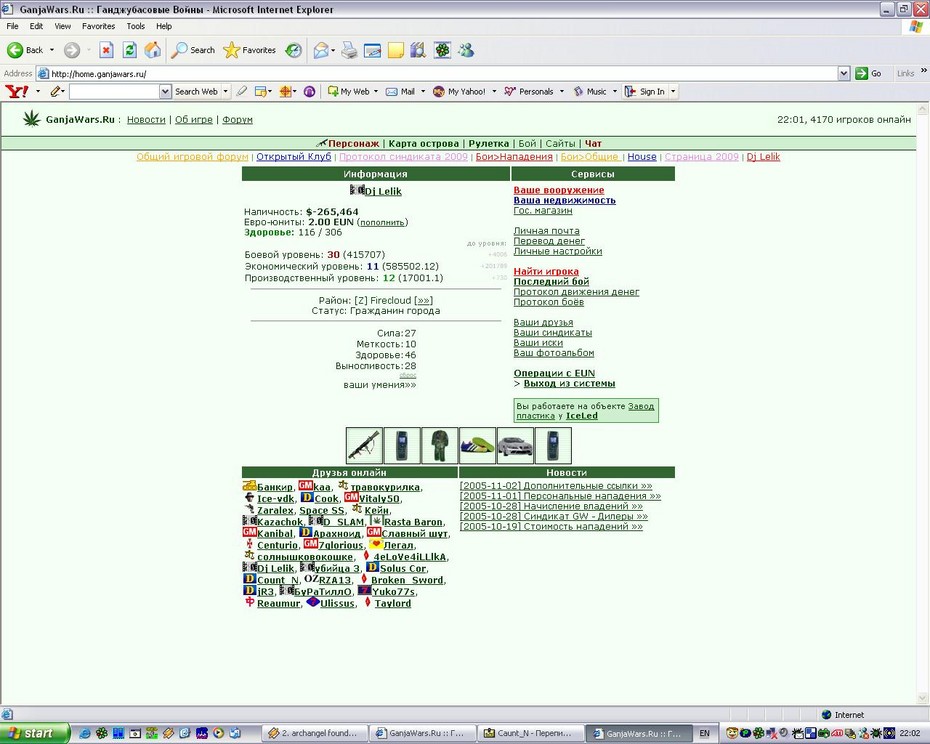Open the Карта острова navigation link
This screenshot has height=744, width=930.
pos(423,144)
